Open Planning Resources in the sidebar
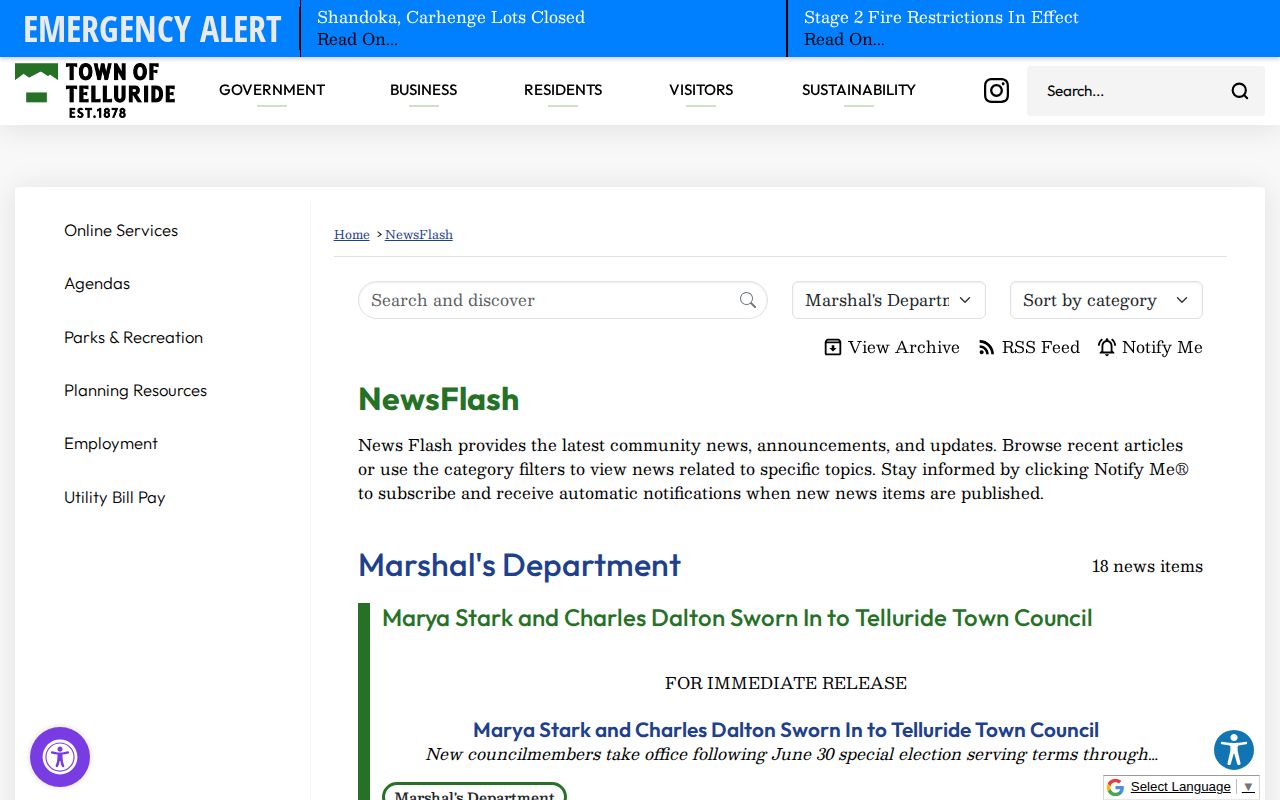 [136, 390]
